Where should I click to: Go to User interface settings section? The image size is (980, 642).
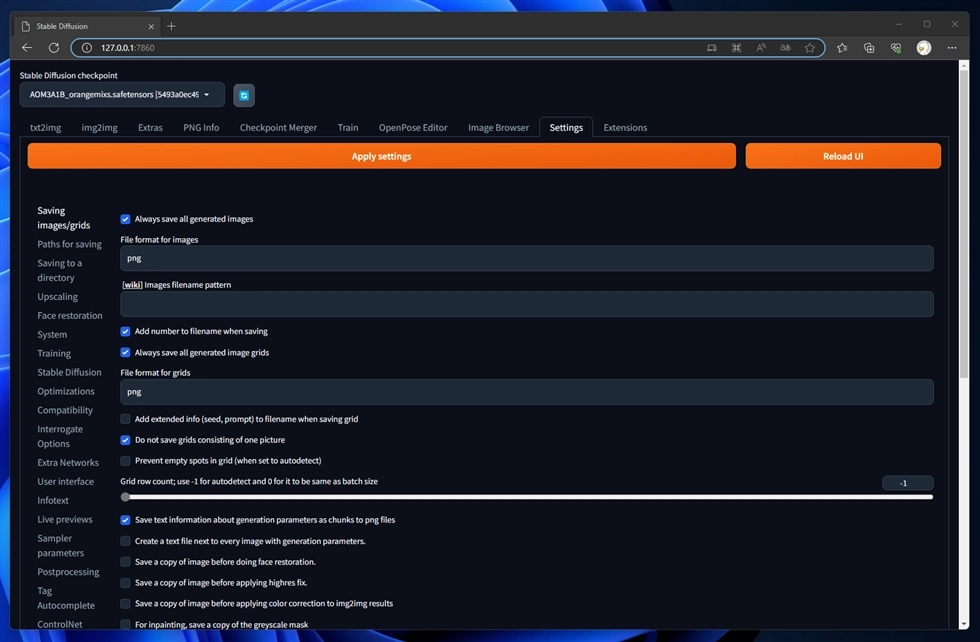66,481
